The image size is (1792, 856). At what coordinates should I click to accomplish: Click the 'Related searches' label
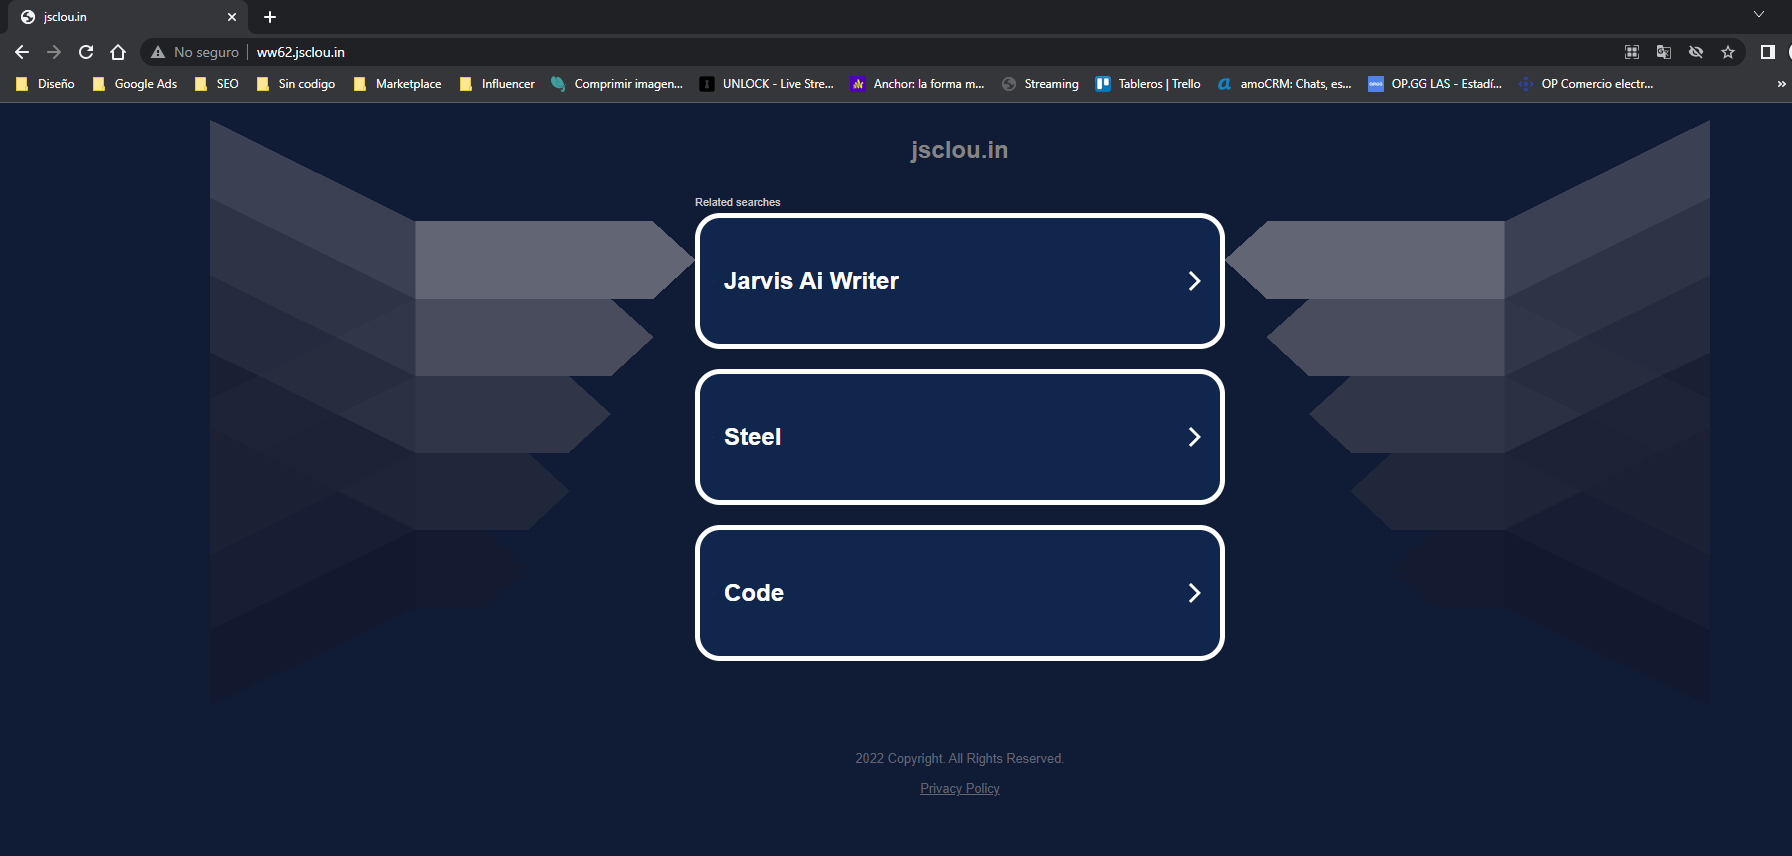click(x=738, y=202)
